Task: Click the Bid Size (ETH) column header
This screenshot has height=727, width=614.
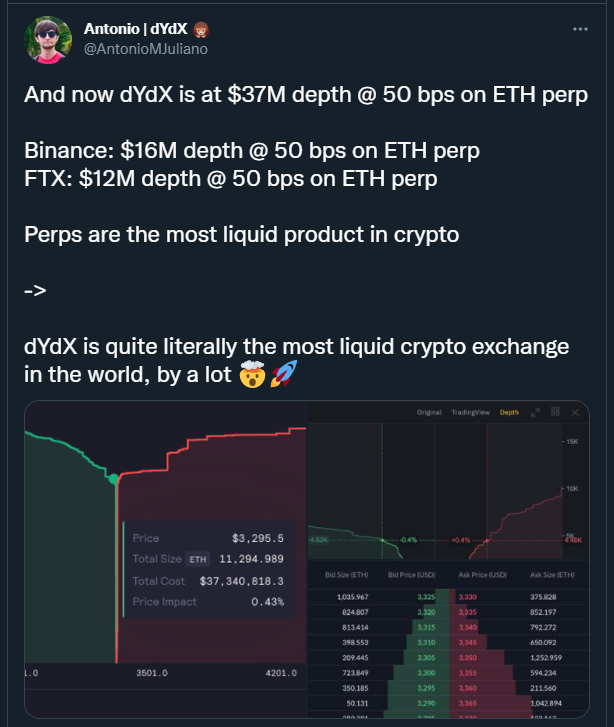Action: pyautogui.click(x=346, y=574)
